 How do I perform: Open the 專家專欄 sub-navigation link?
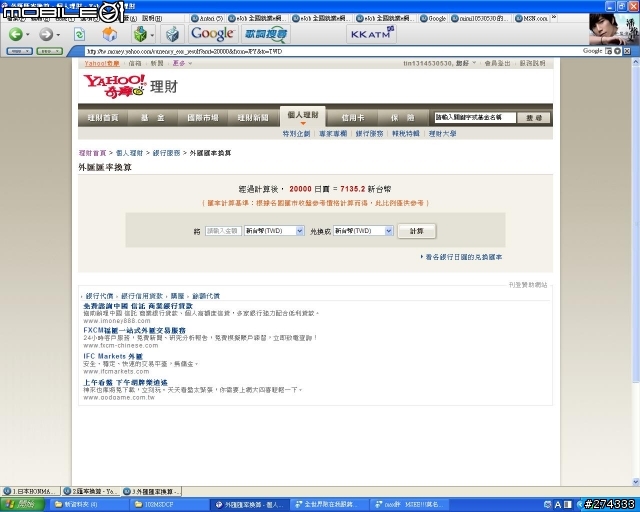point(333,134)
